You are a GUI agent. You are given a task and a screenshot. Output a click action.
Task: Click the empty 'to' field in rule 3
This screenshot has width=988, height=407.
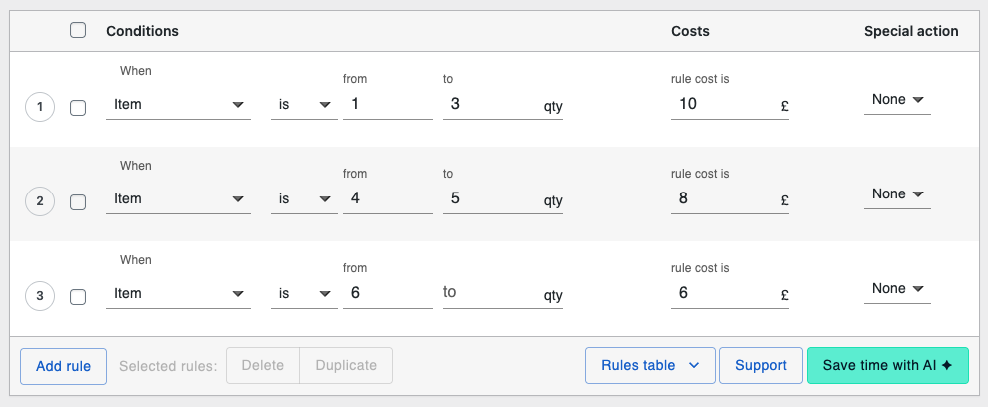coord(488,293)
